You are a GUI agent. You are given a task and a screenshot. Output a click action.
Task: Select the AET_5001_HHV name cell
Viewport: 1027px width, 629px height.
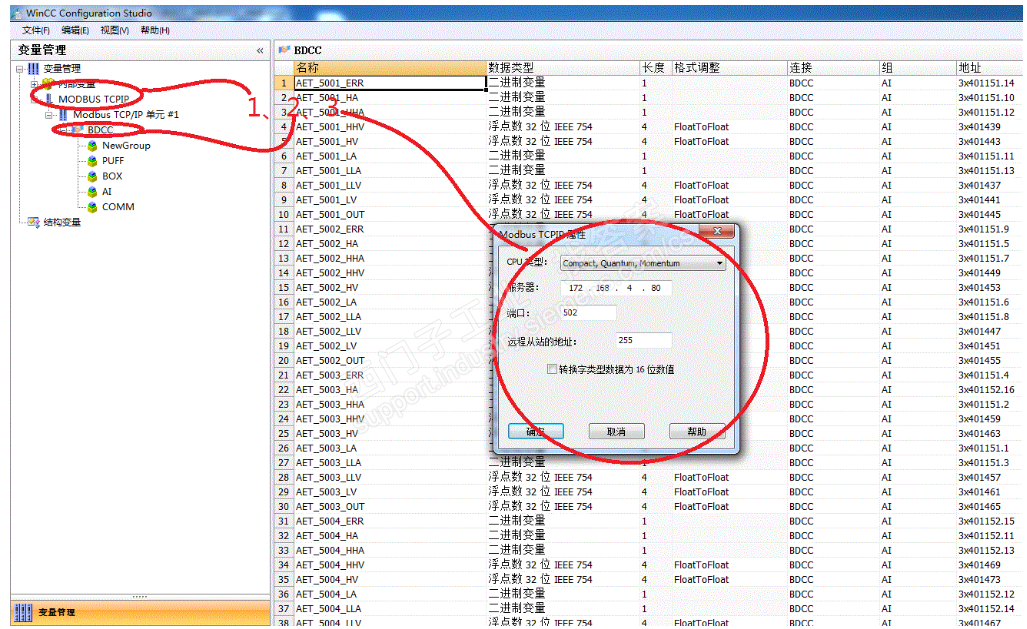point(389,127)
